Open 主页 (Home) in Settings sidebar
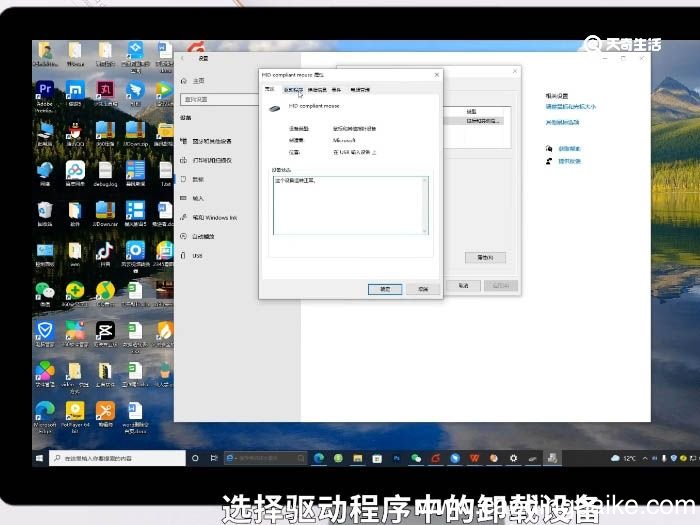700x525 pixels. [193, 81]
